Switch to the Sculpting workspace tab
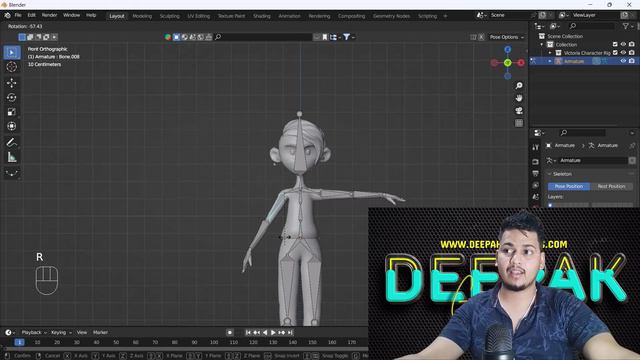640x360 pixels. click(x=169, y=16)
